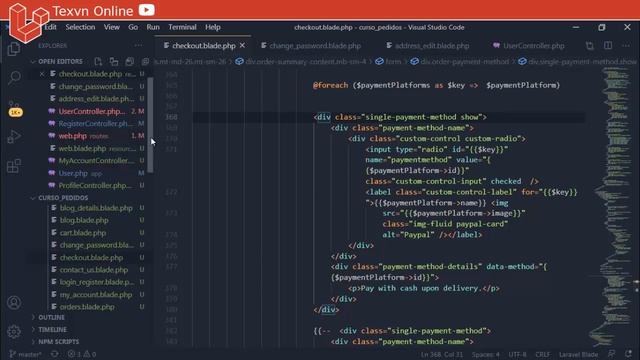Open the Edit menu

(x=51, y=27)
